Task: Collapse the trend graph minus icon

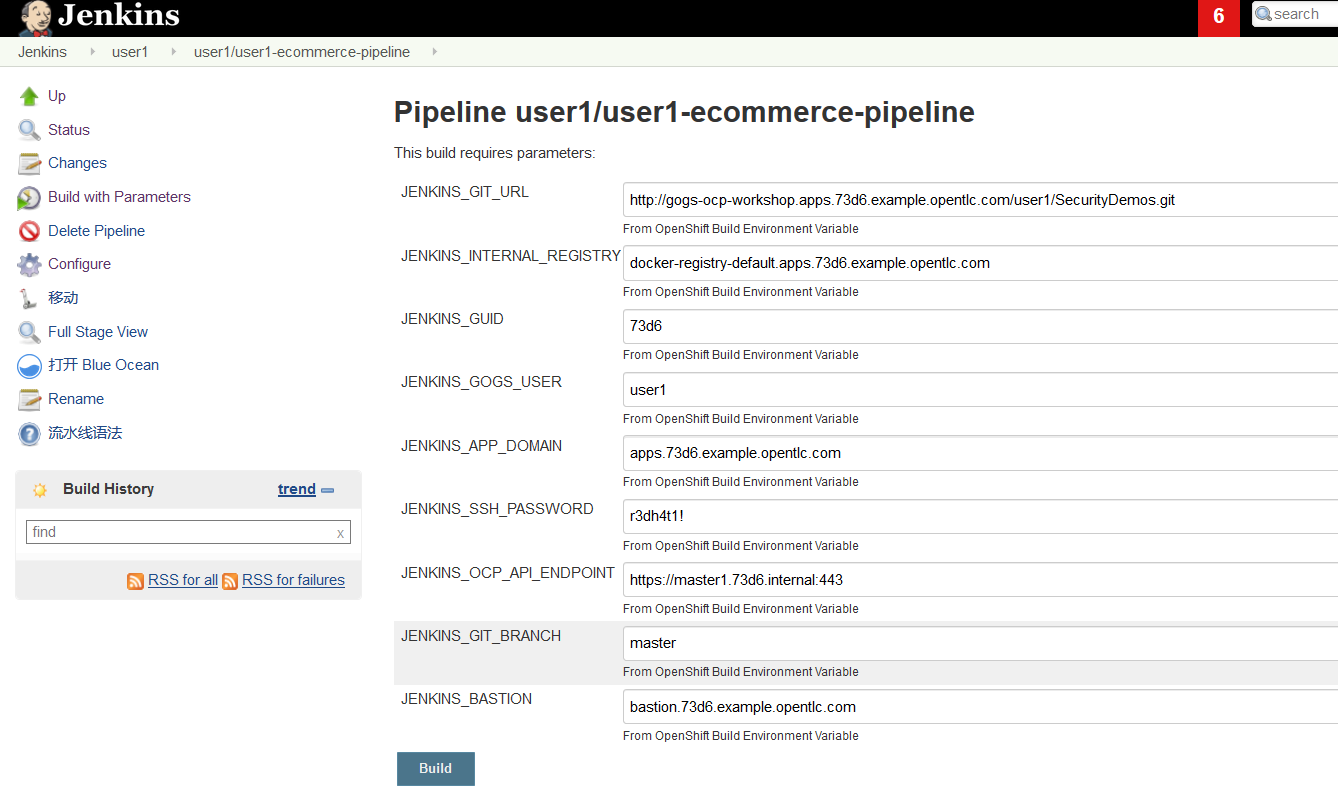Action: click(327, 490)
